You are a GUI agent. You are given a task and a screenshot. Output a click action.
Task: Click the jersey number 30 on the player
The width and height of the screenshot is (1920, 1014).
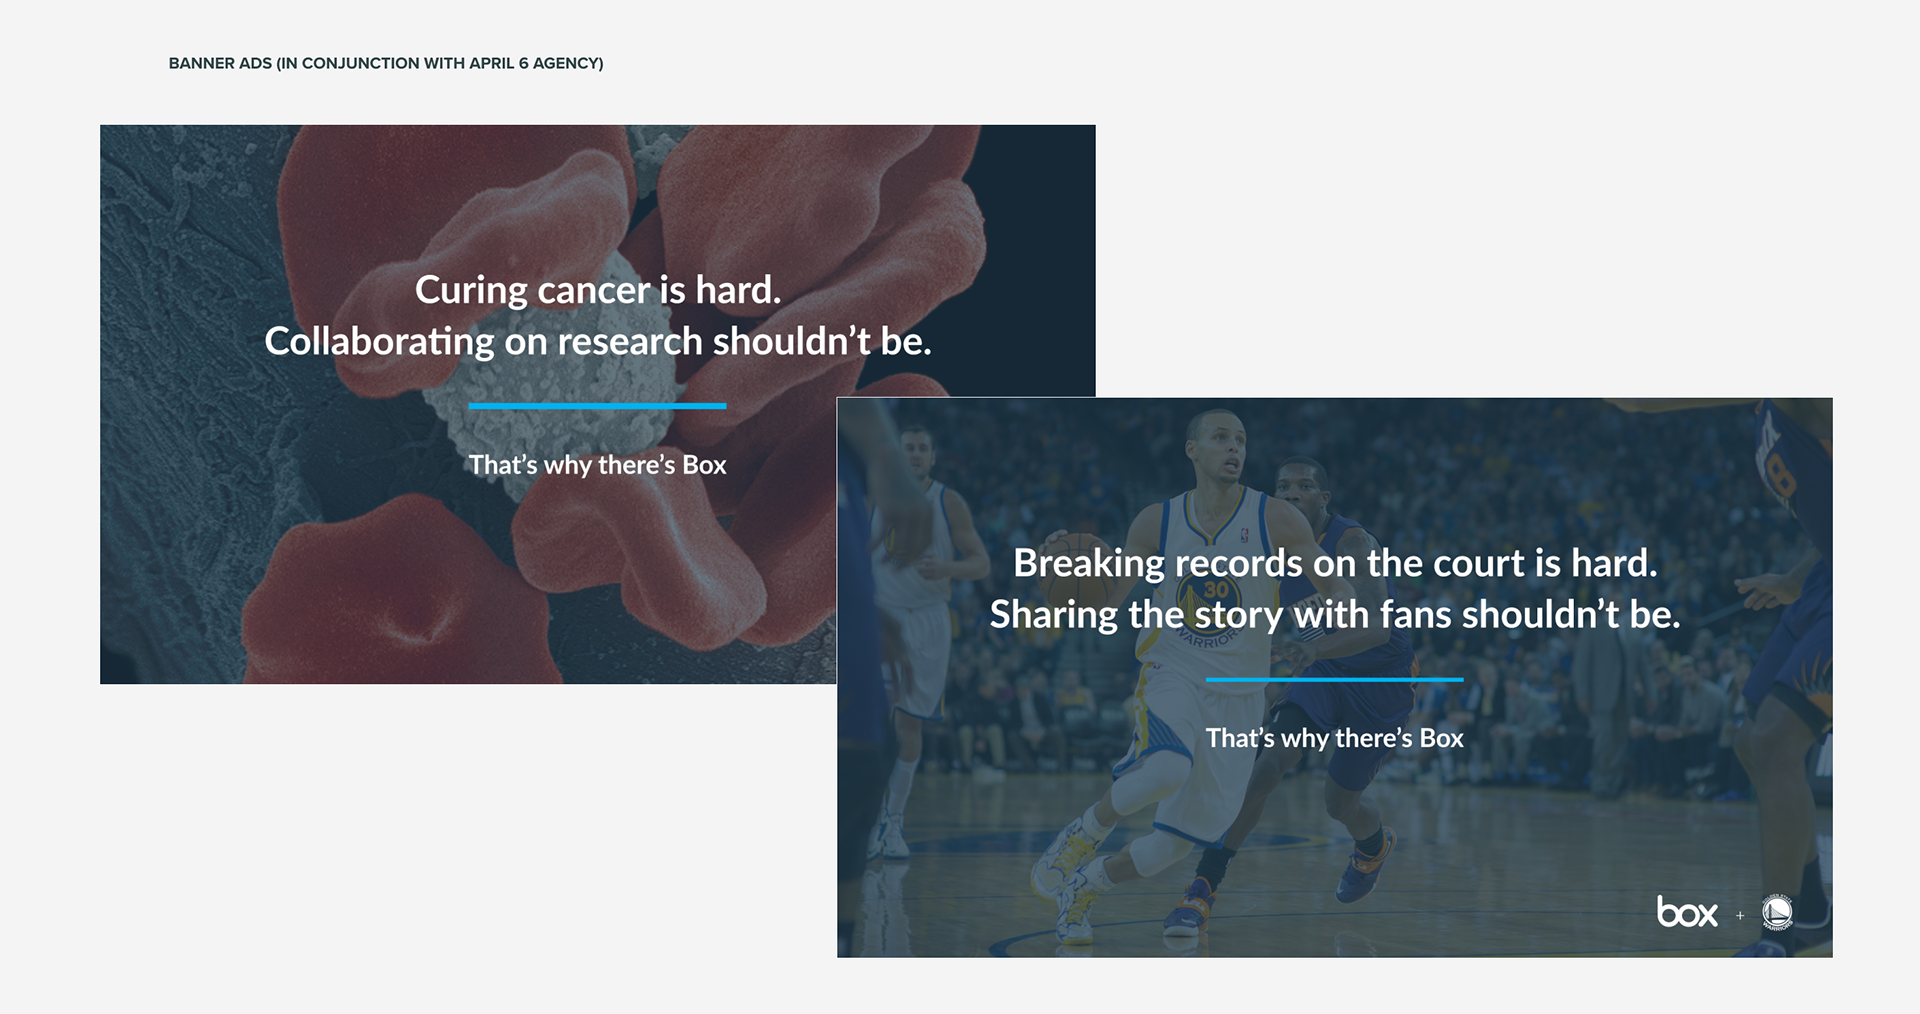[x=1215, y=590]
